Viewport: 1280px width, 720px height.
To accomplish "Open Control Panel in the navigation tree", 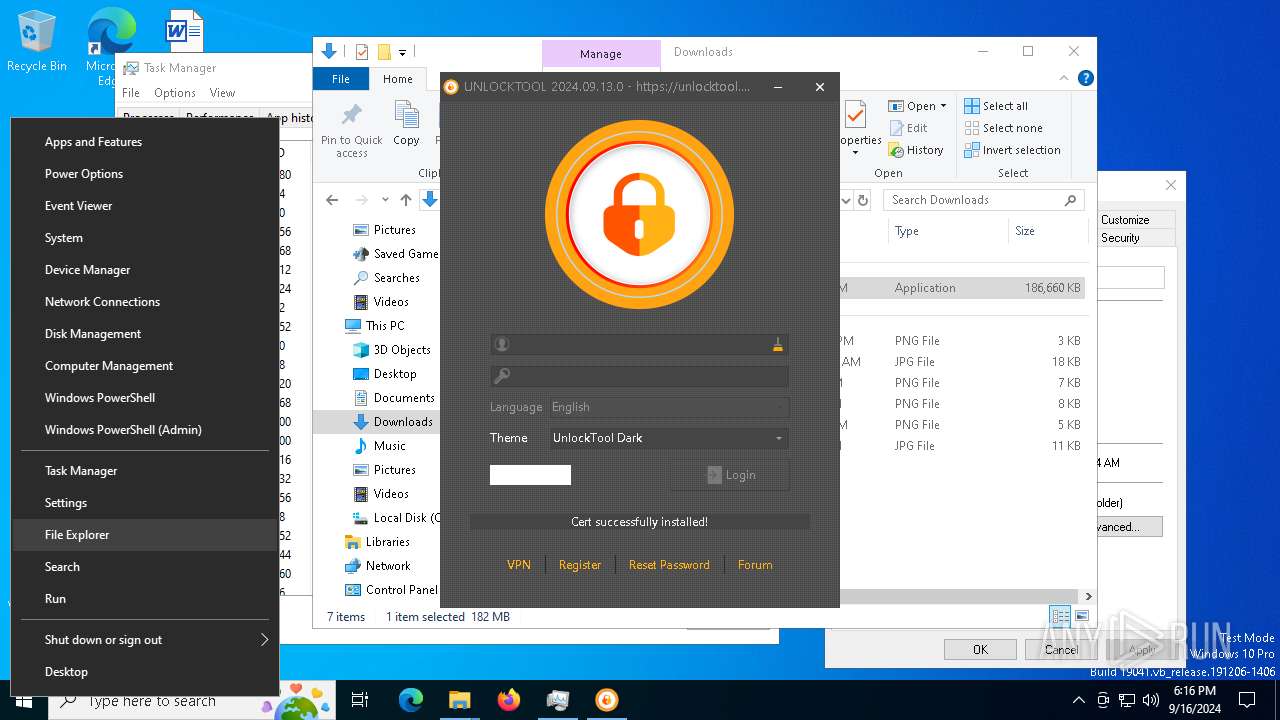I will 401,590.
